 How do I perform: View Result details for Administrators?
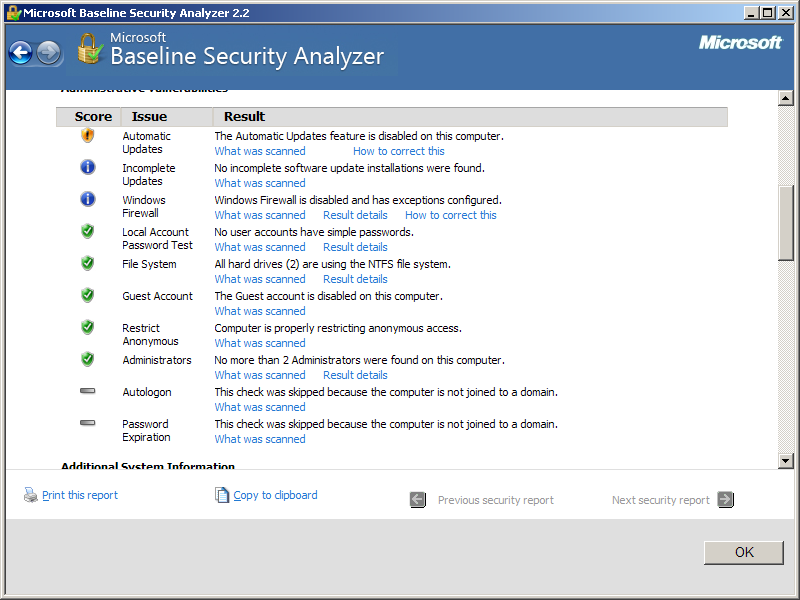(x=356, y=375)
